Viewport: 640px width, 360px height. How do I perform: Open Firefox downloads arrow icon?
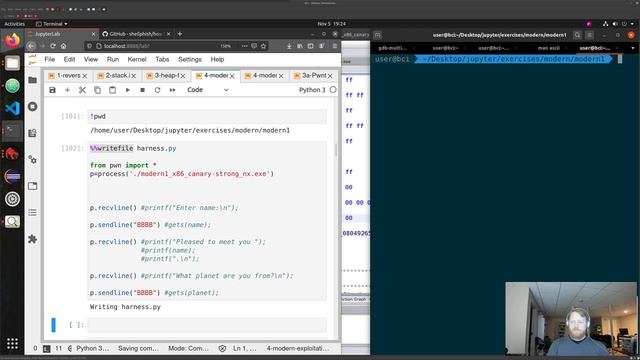pyautogui.click(x=289, y=46)
